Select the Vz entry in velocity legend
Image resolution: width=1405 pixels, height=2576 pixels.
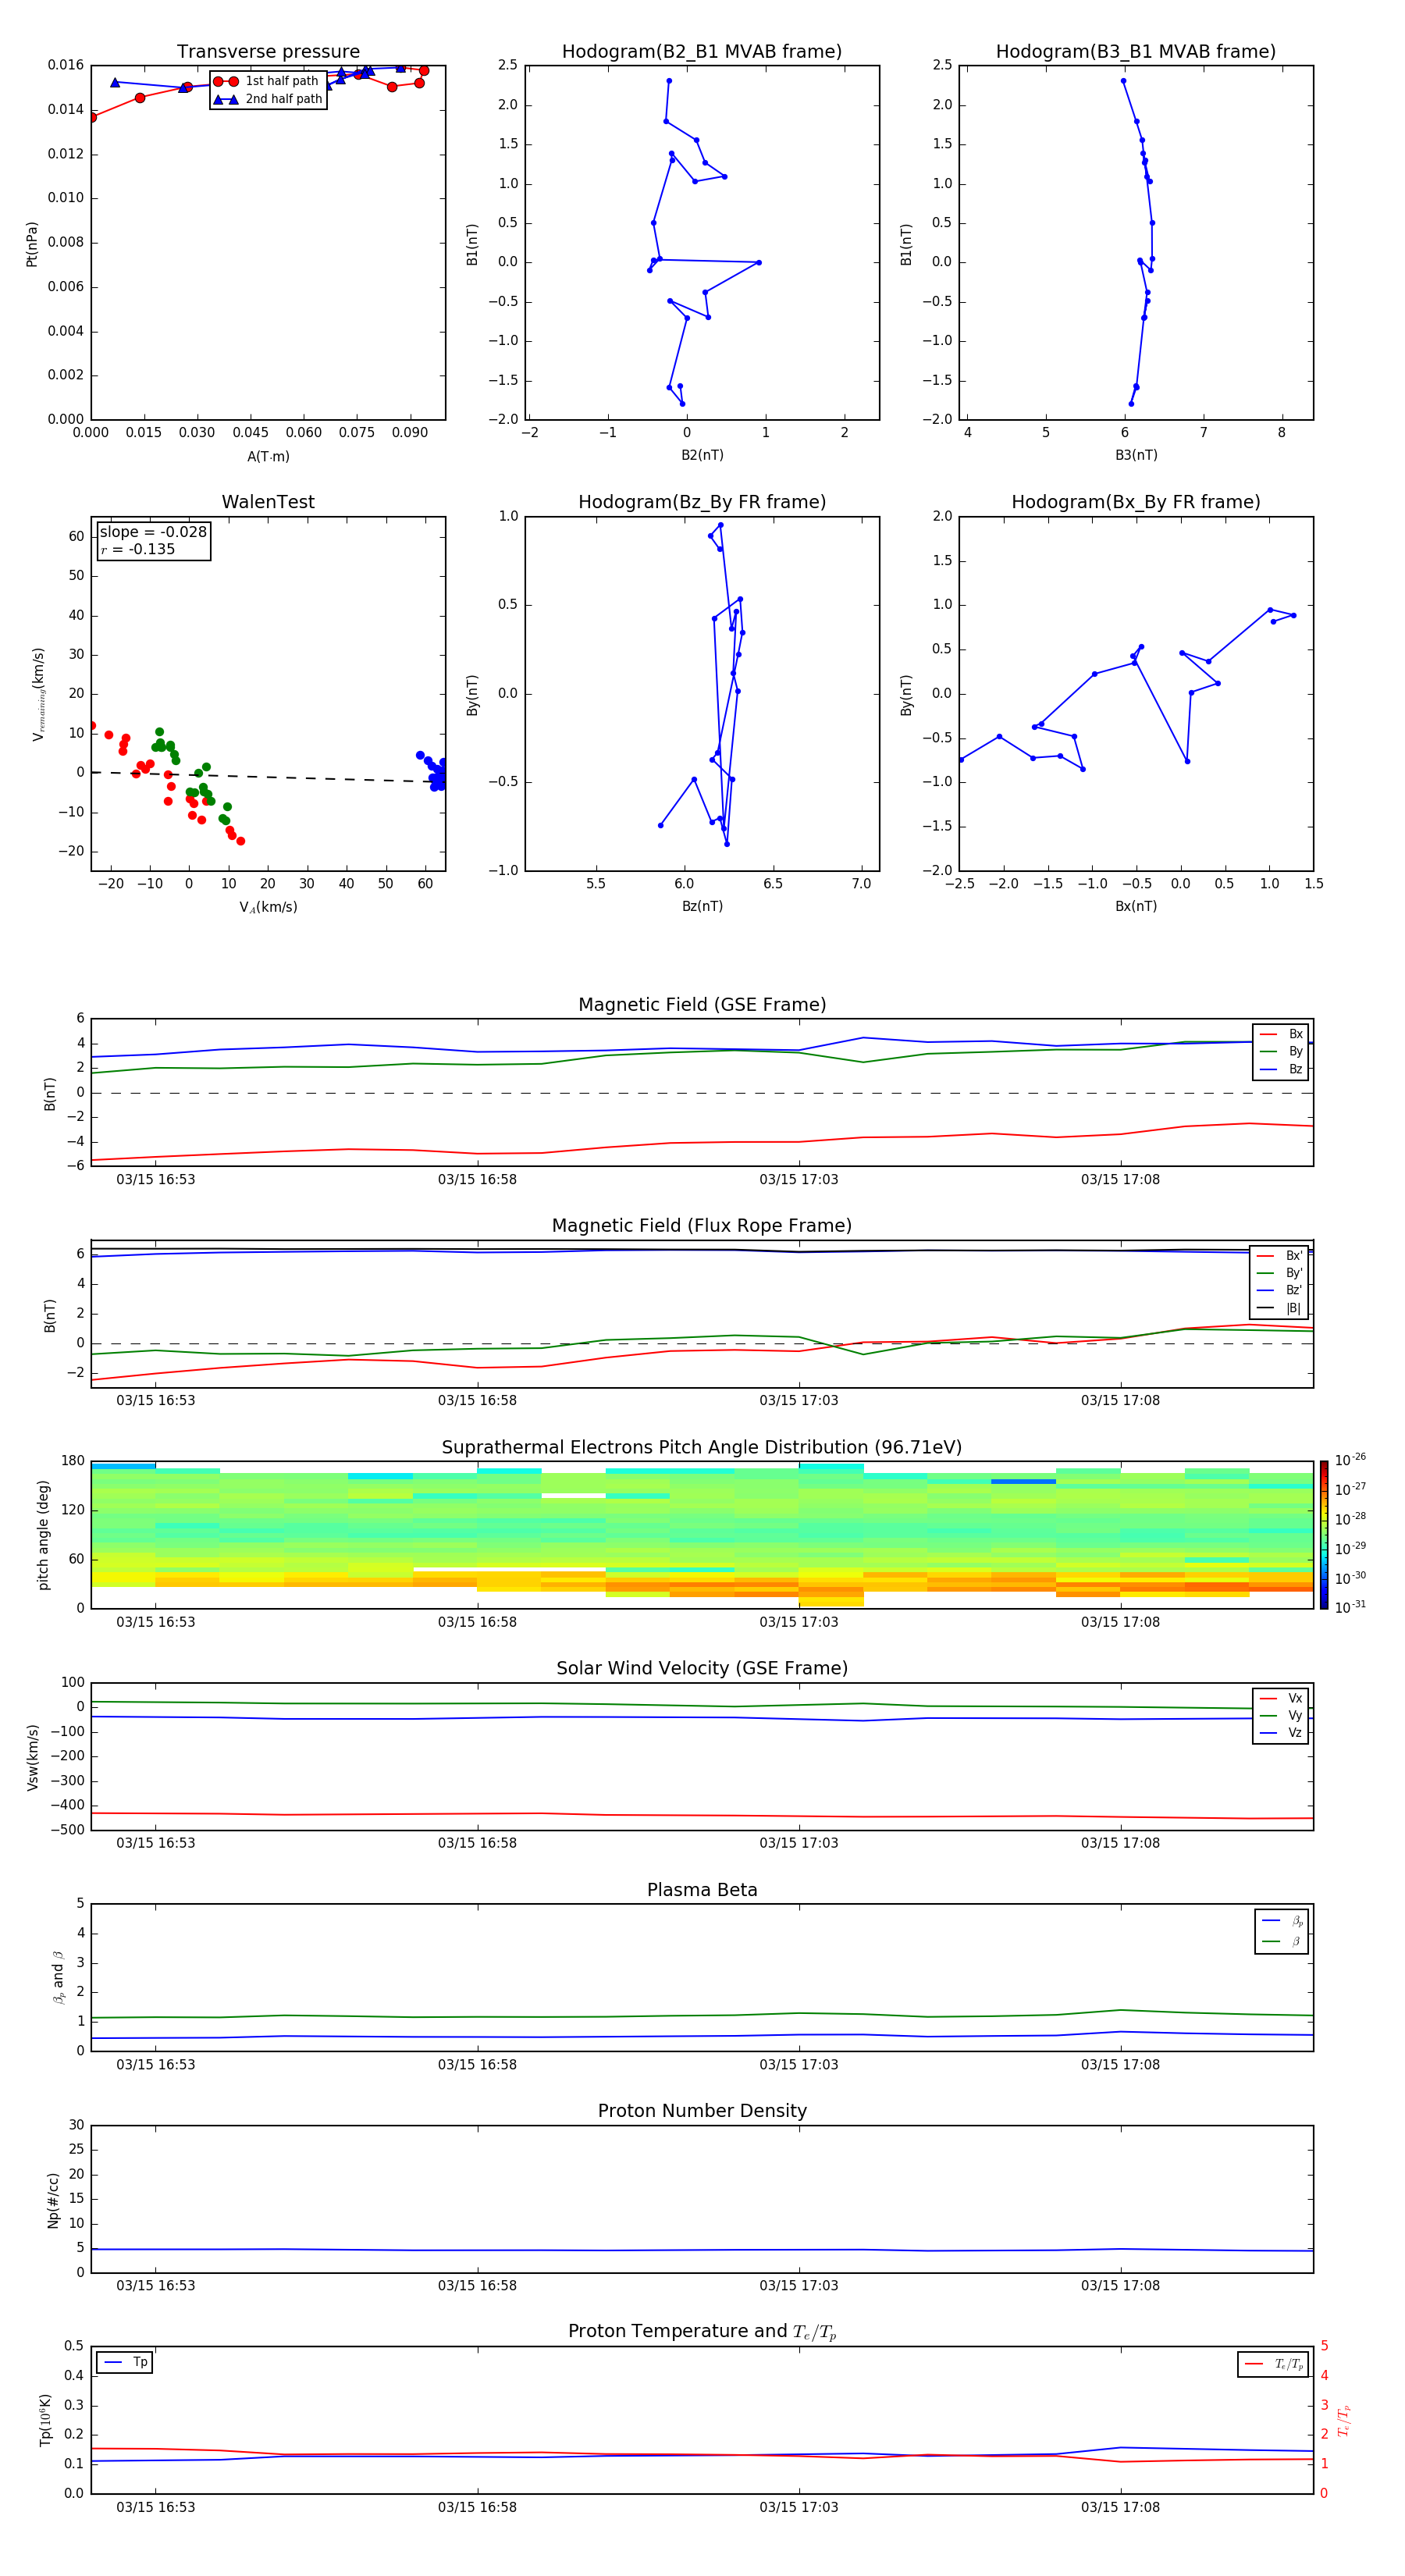tap(1281, 1733)
